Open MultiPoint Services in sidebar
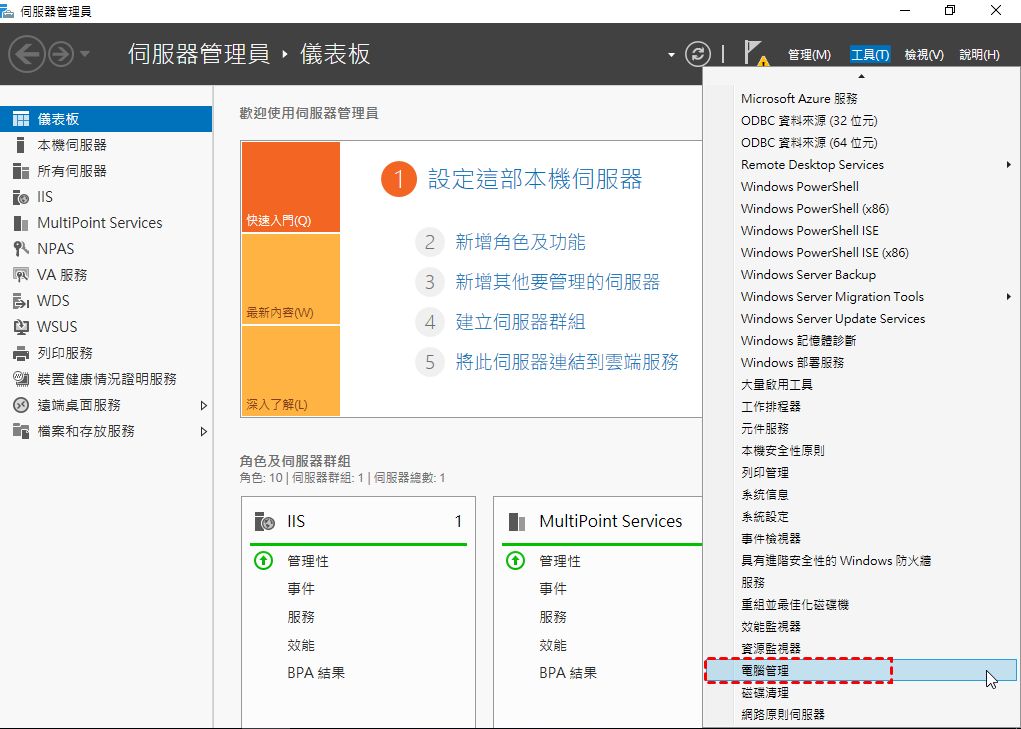The image size is (1021, 729). [x=106, y=223]
